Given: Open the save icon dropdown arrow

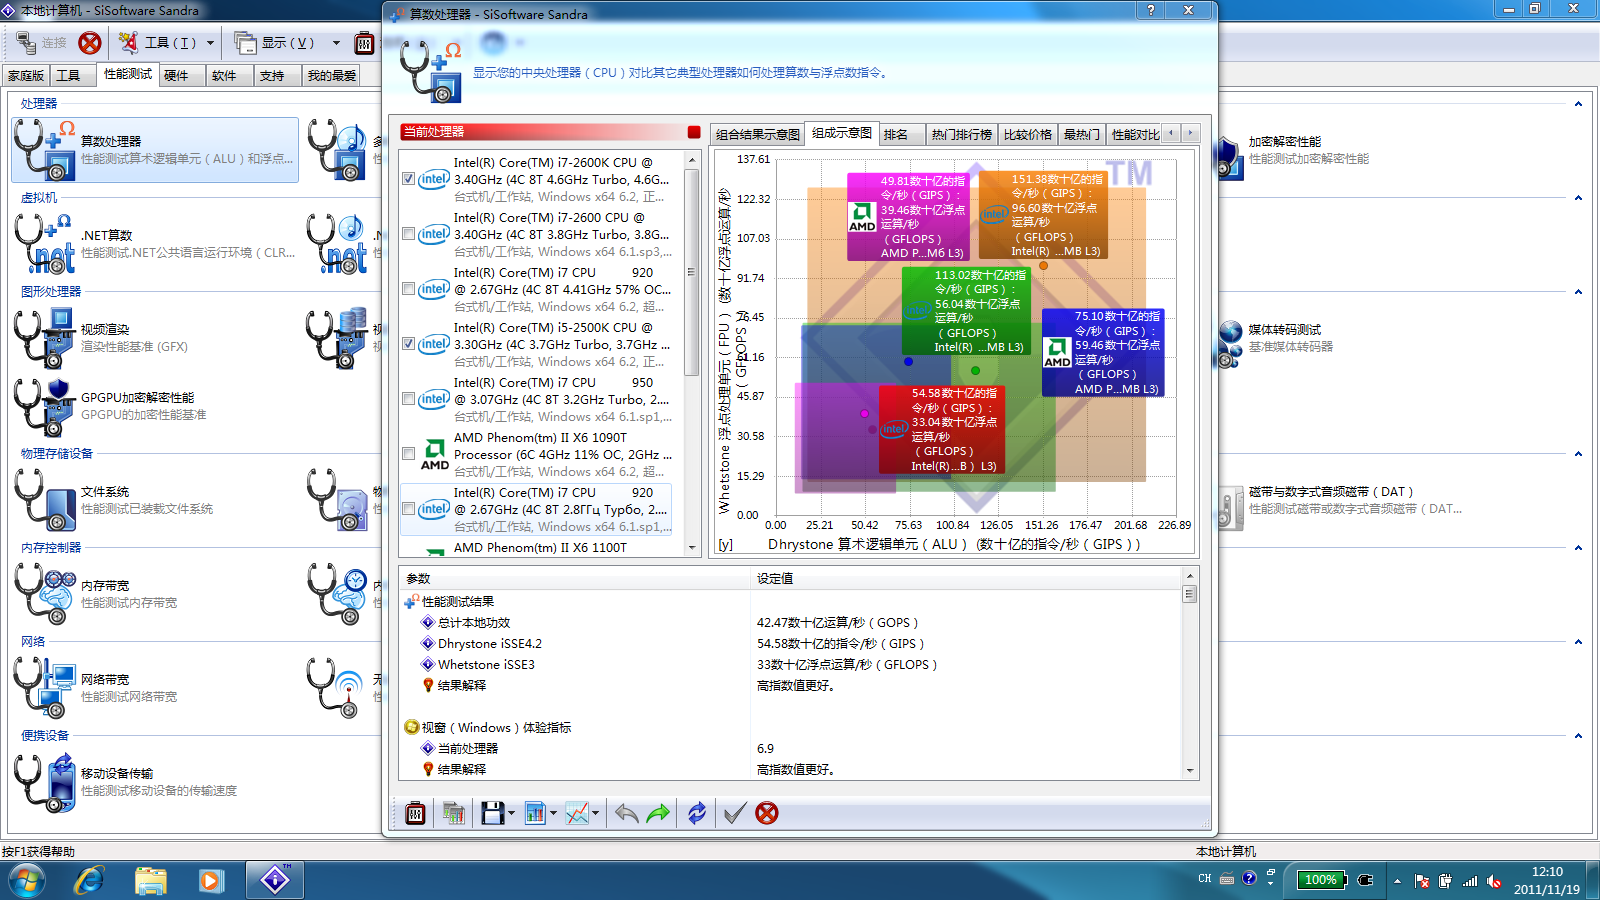Looking at the screenshot, I should pos(511,813).
